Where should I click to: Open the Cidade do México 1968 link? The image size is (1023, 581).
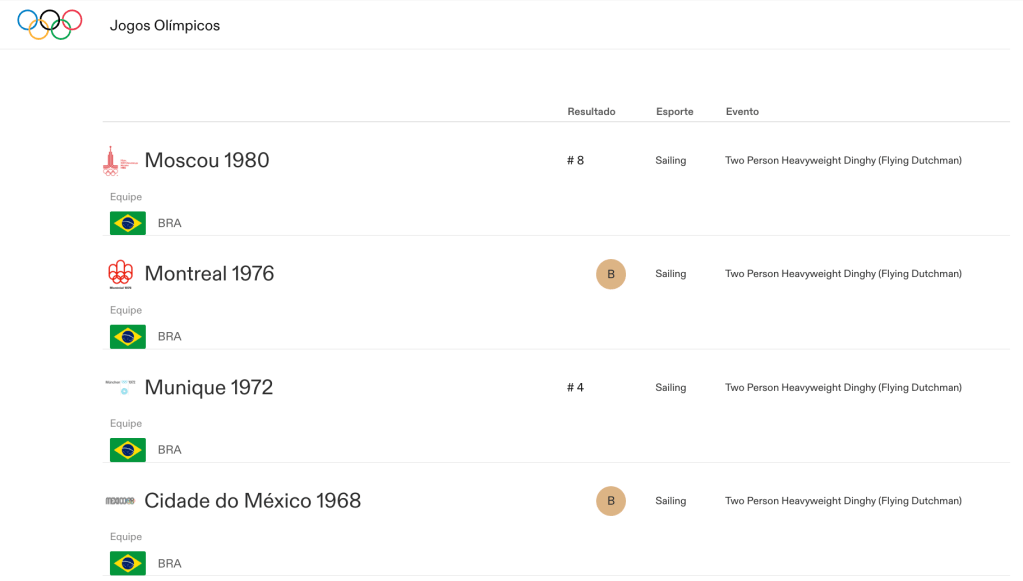coord(252,501)
